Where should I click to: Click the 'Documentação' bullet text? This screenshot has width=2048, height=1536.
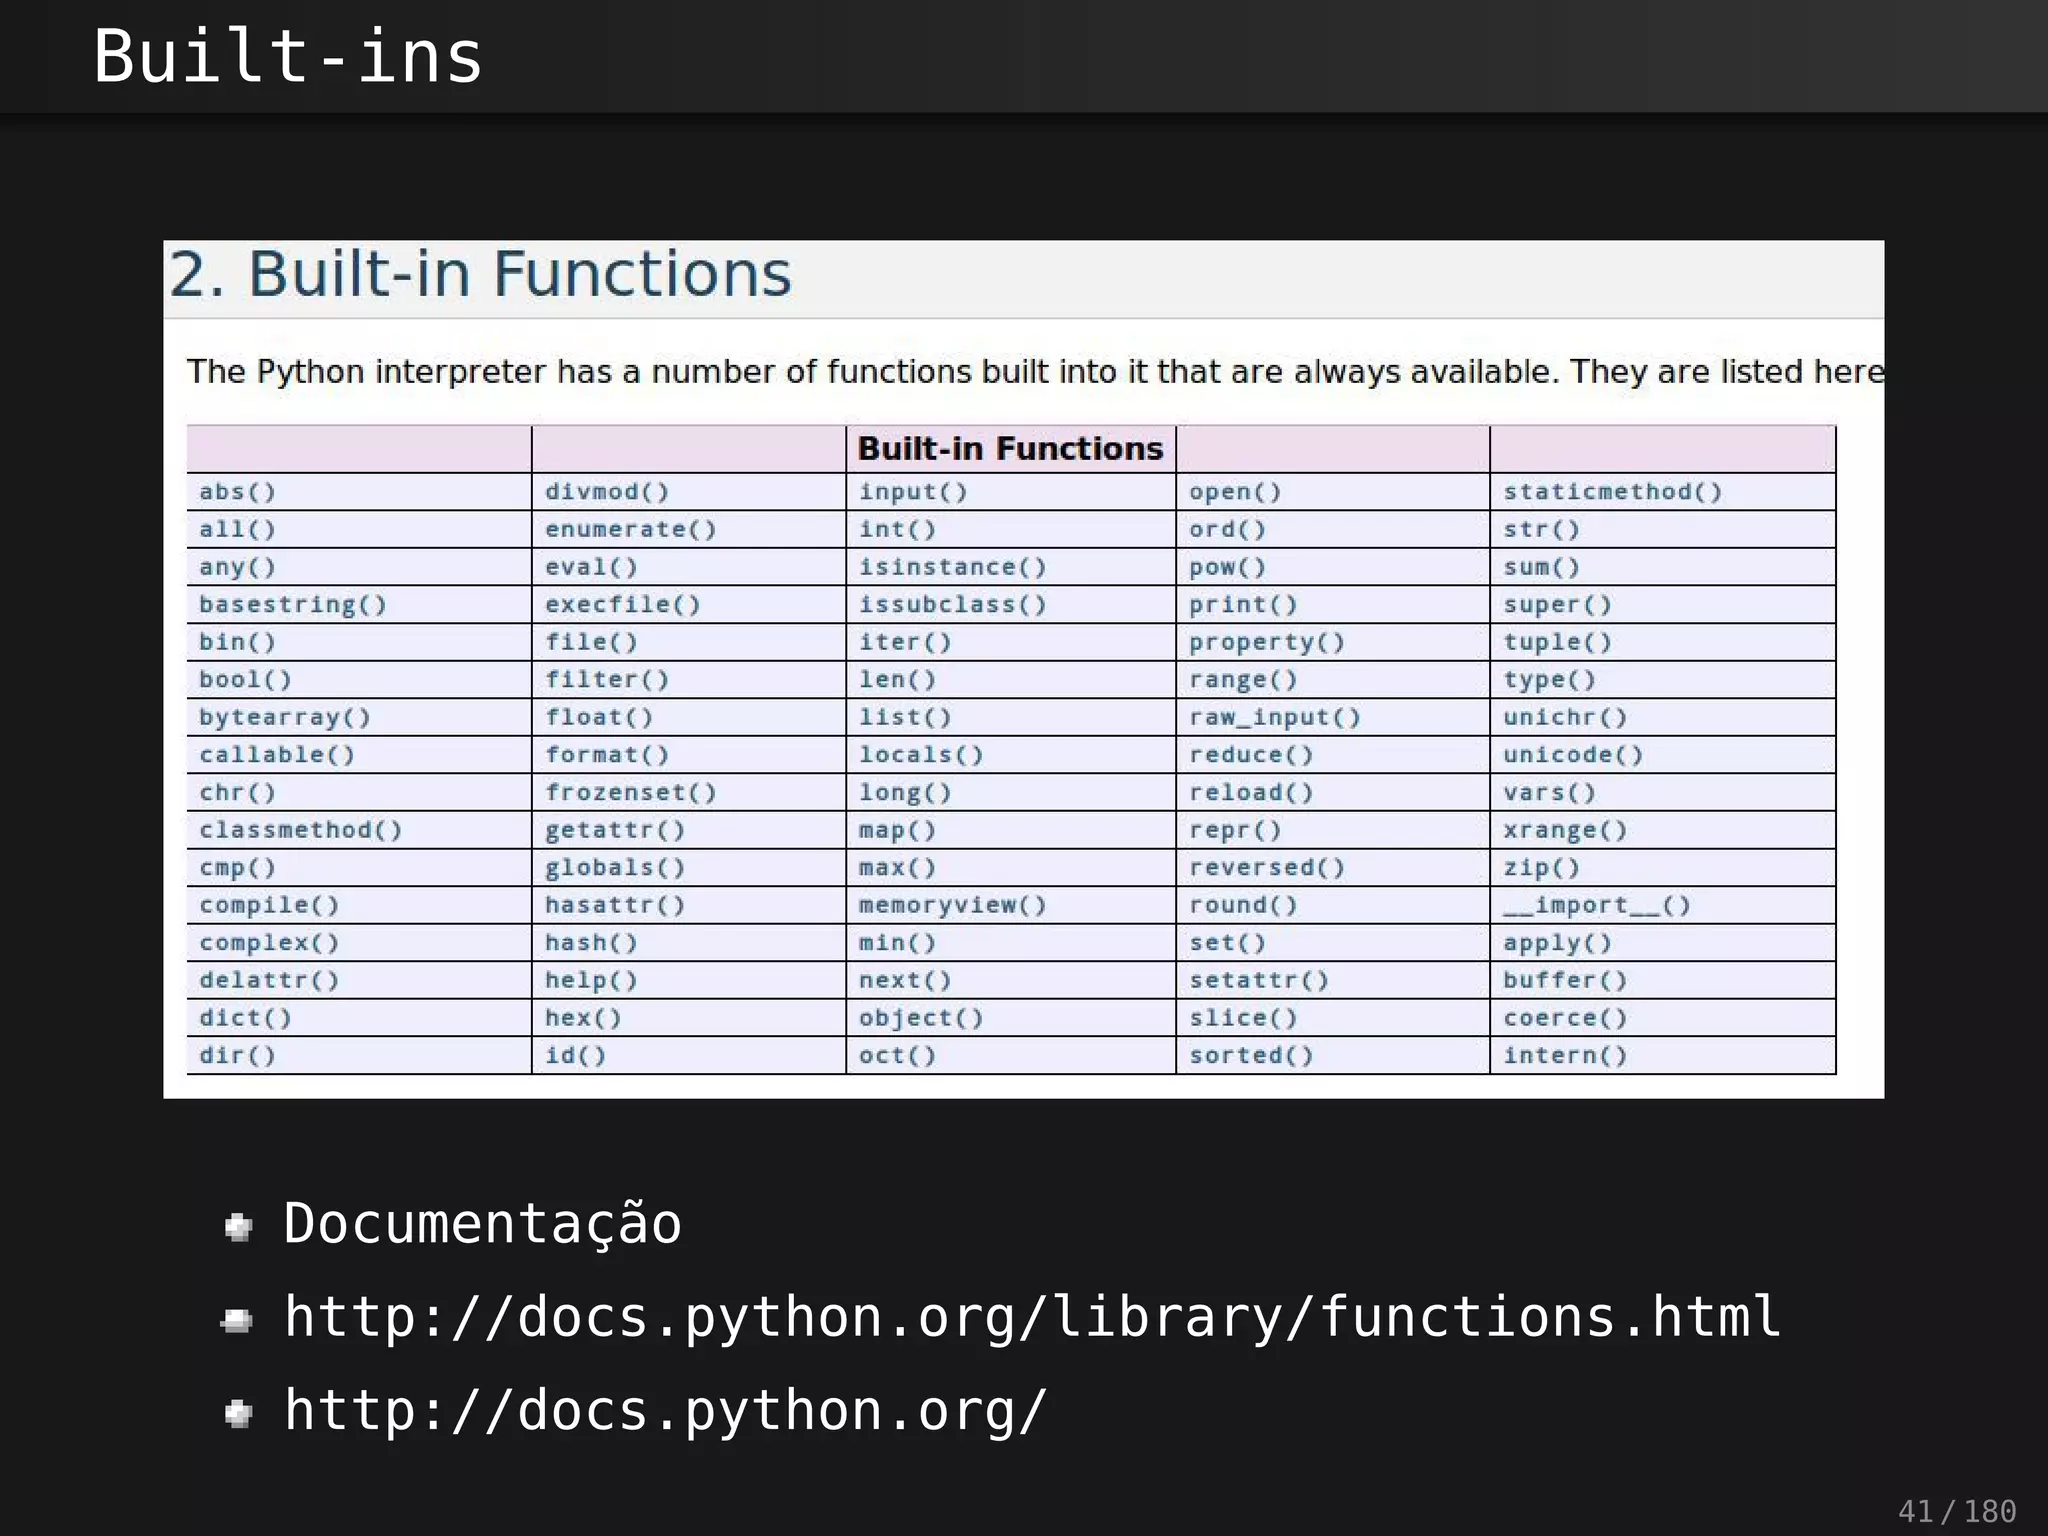(x=482, y=1225)
